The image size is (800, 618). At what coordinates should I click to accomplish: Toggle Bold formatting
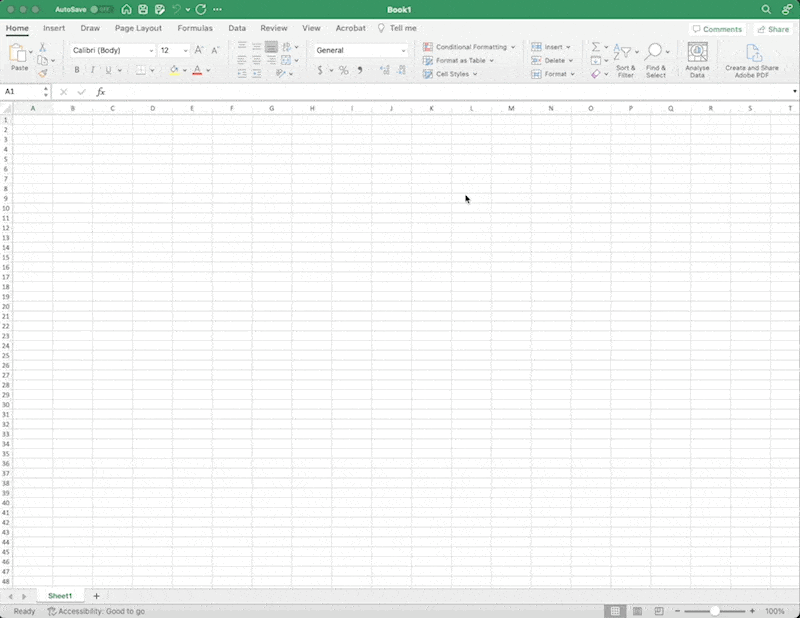[x=77, y=70]
